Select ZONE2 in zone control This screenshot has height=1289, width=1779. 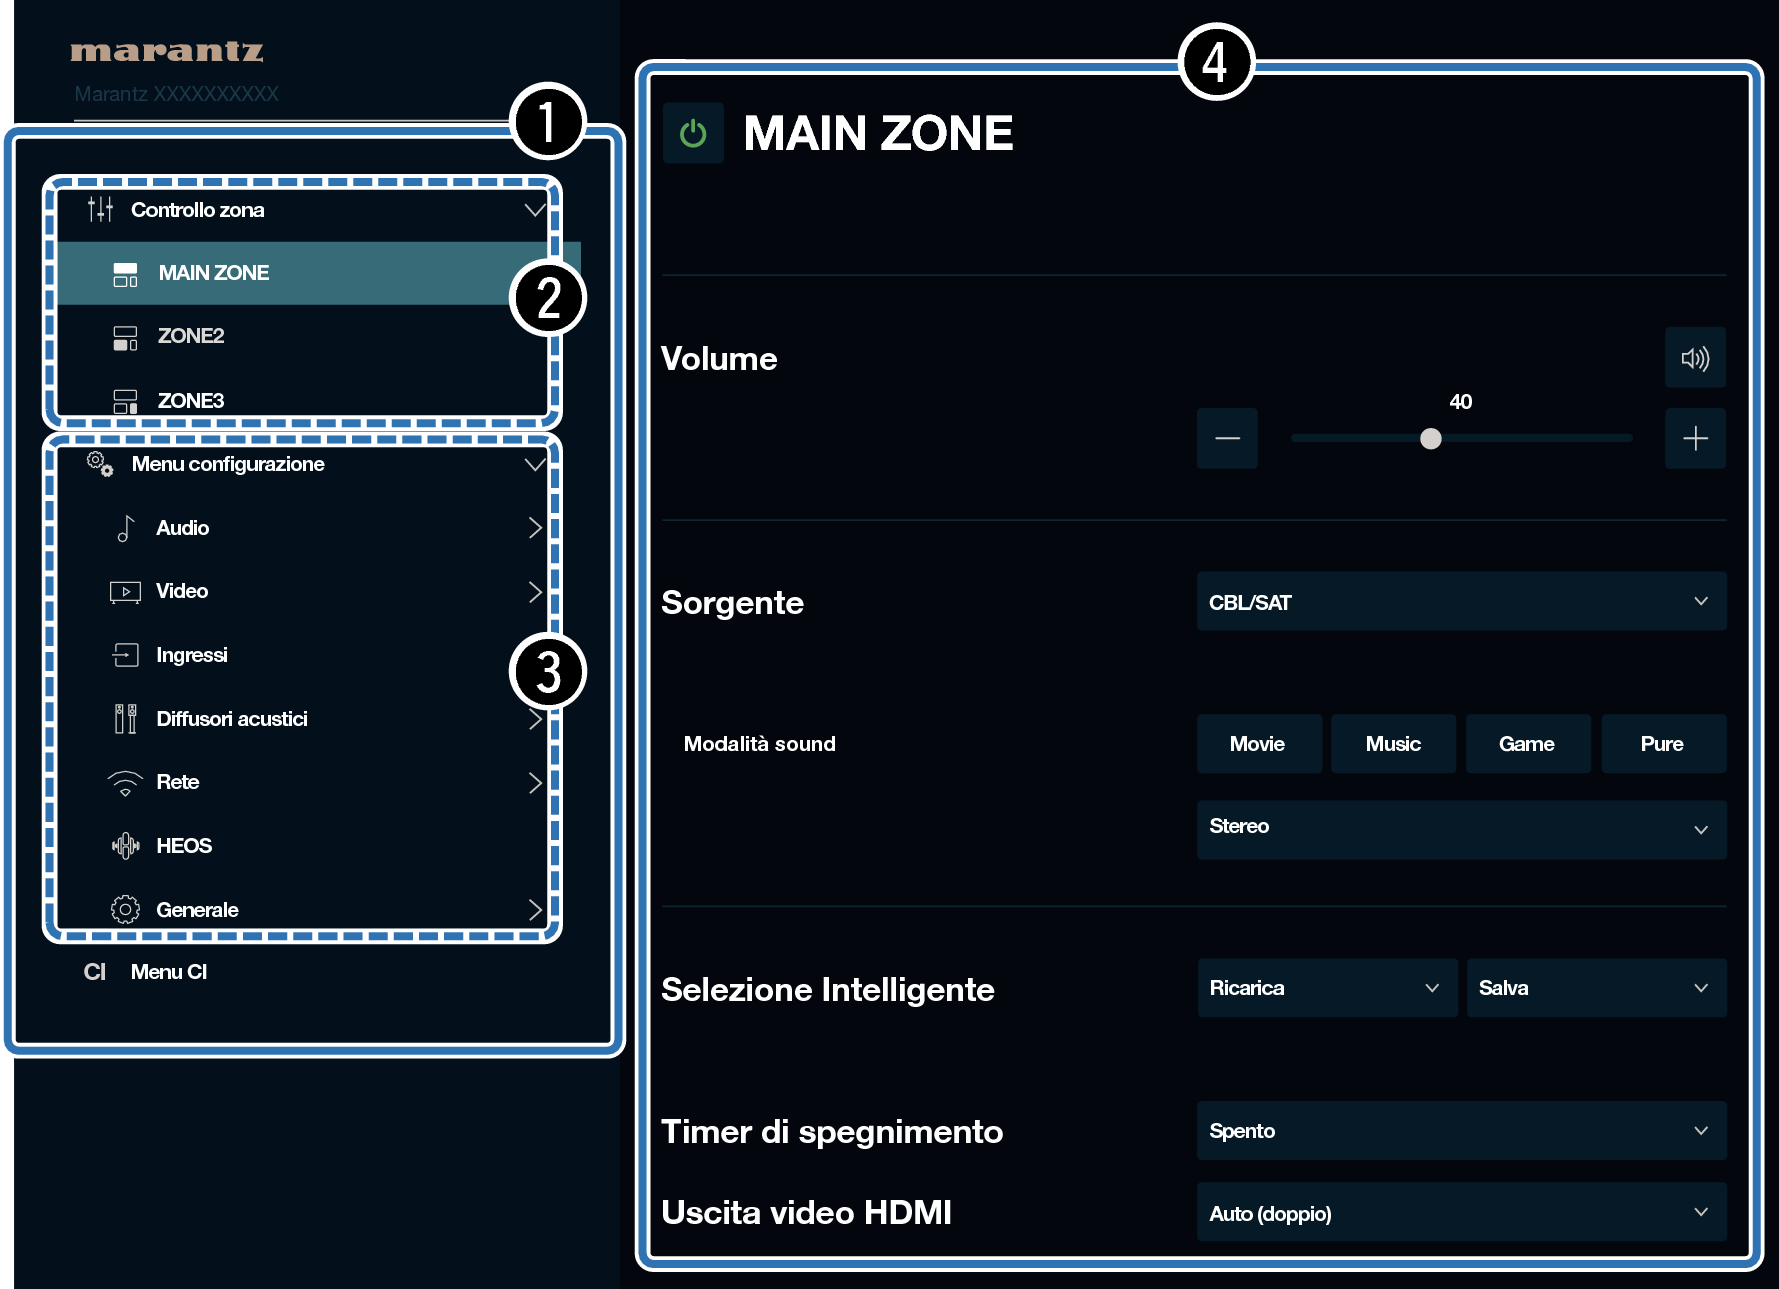[x=190, y=336]
